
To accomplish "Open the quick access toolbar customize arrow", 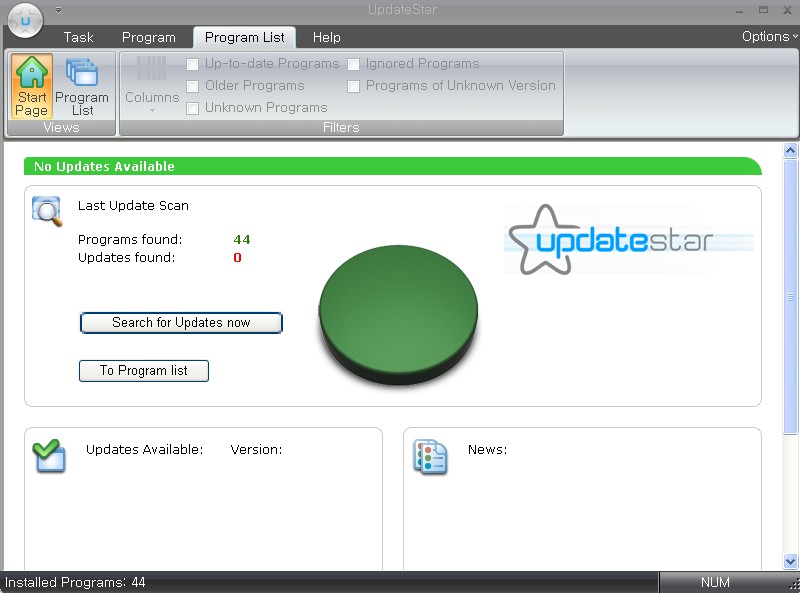I will coord(59,10).
